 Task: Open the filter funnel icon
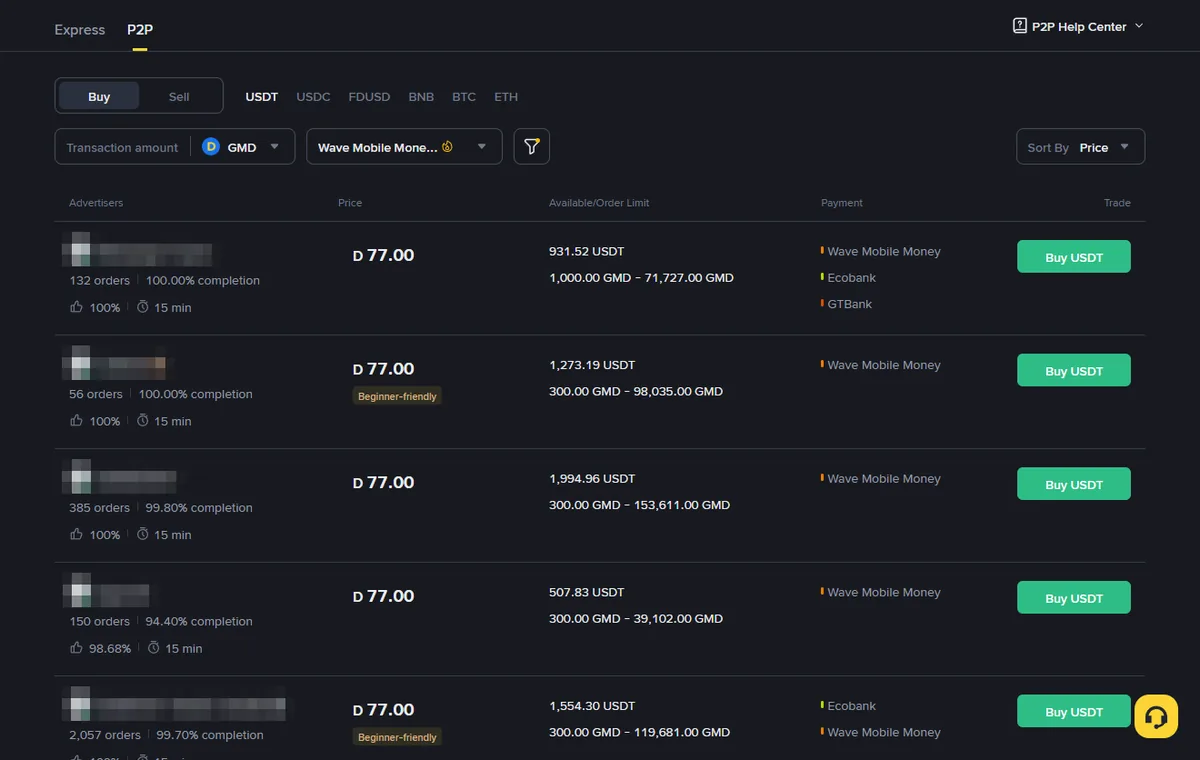click(531, 147)
